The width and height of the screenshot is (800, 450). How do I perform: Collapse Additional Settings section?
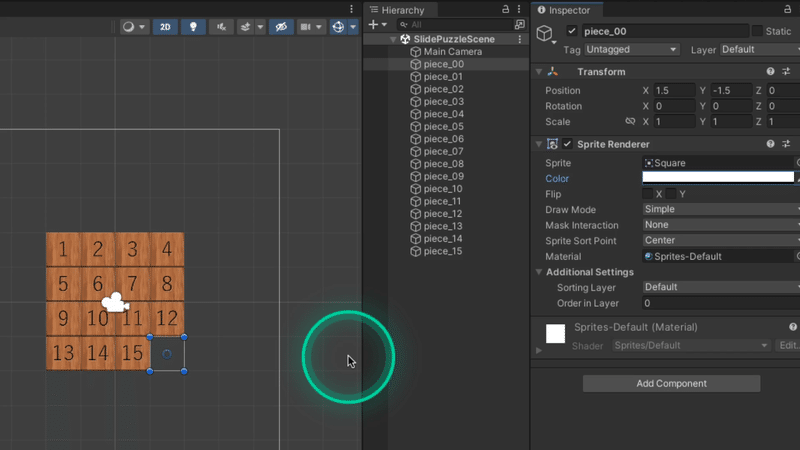(x=539, y=272)
